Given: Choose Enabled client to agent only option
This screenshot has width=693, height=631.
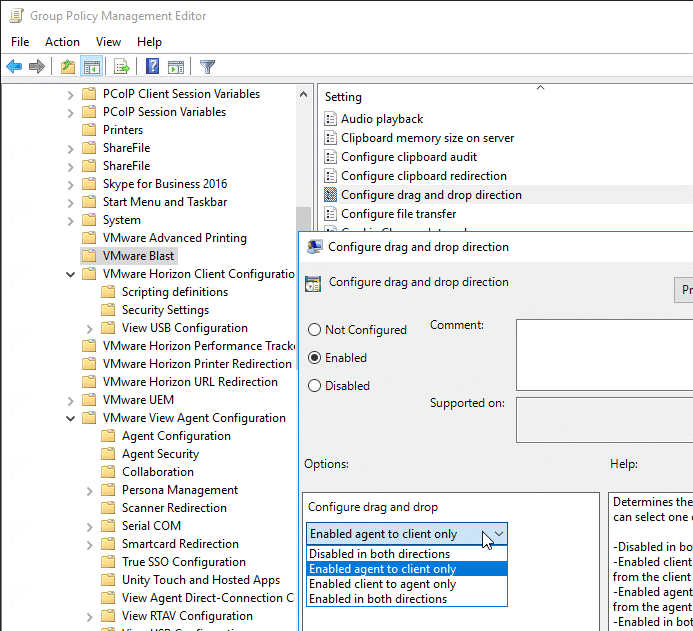Looking at the screenshot, I should coord(407,584).
